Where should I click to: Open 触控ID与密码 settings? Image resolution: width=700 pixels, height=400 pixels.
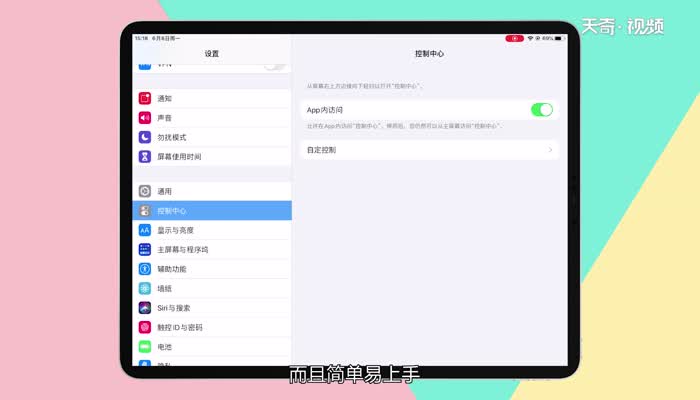[212, 327]
